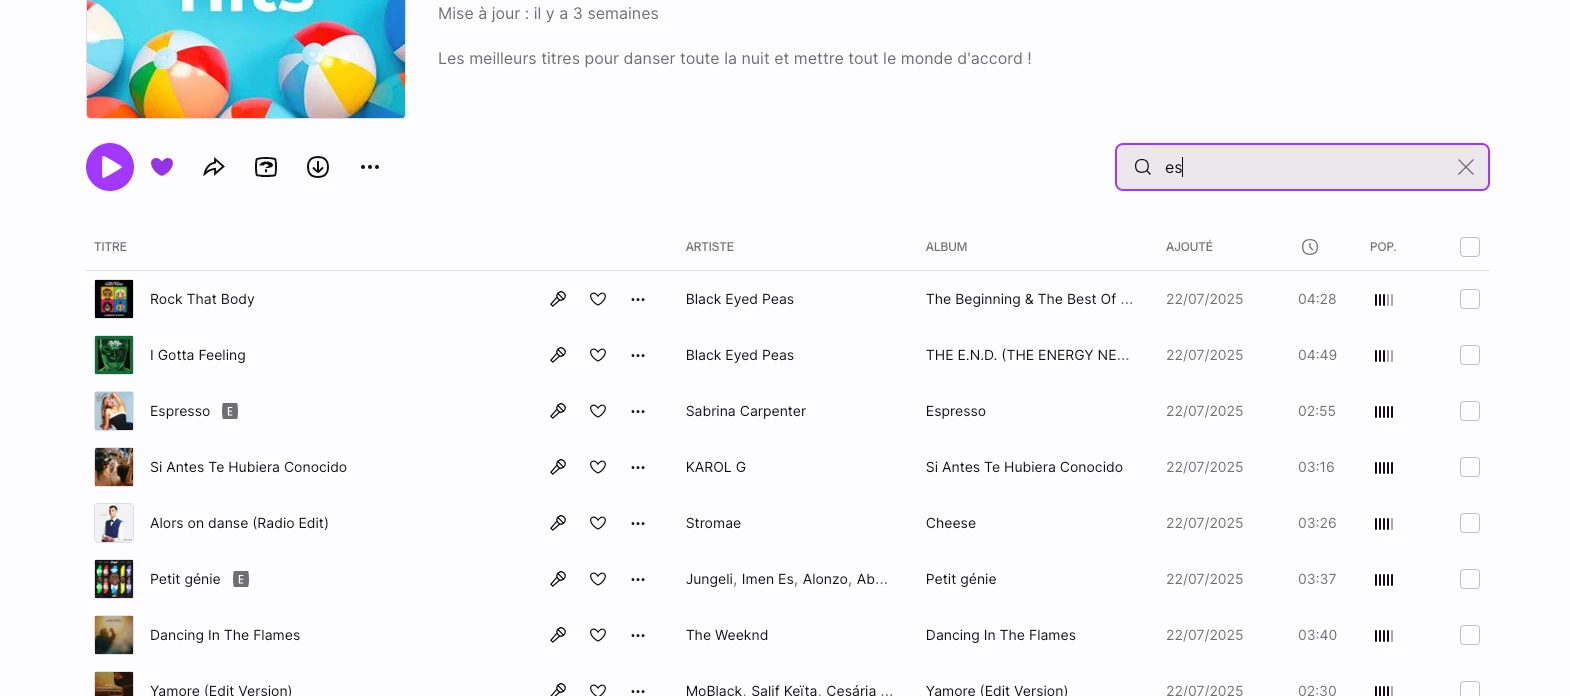
Task: Download the playlist for offline listening
Action: tap(318, 167)
